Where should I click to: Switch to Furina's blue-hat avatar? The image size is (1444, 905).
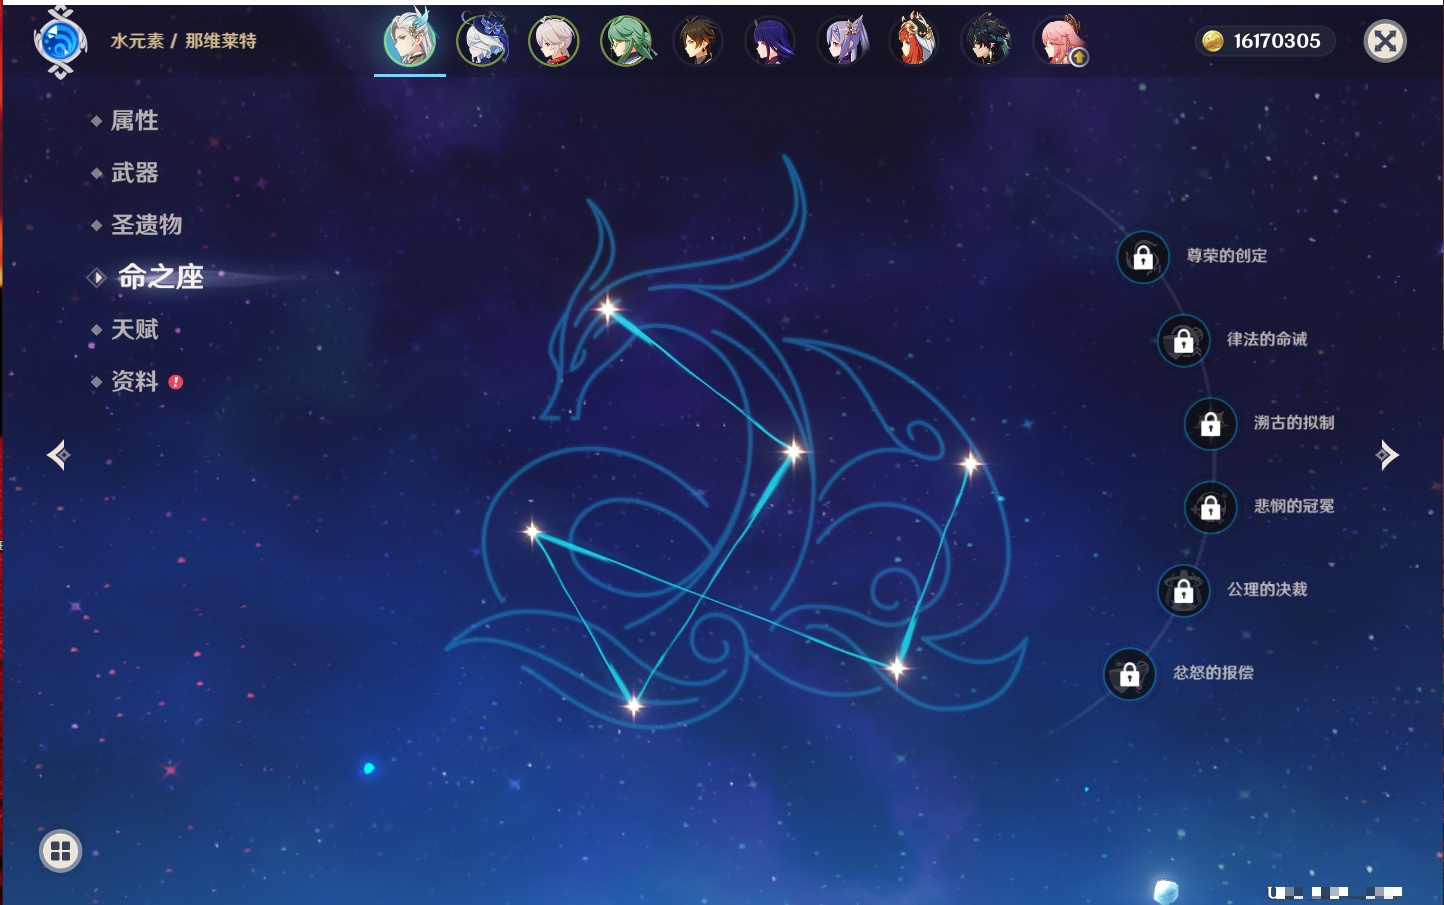(482, 41)
